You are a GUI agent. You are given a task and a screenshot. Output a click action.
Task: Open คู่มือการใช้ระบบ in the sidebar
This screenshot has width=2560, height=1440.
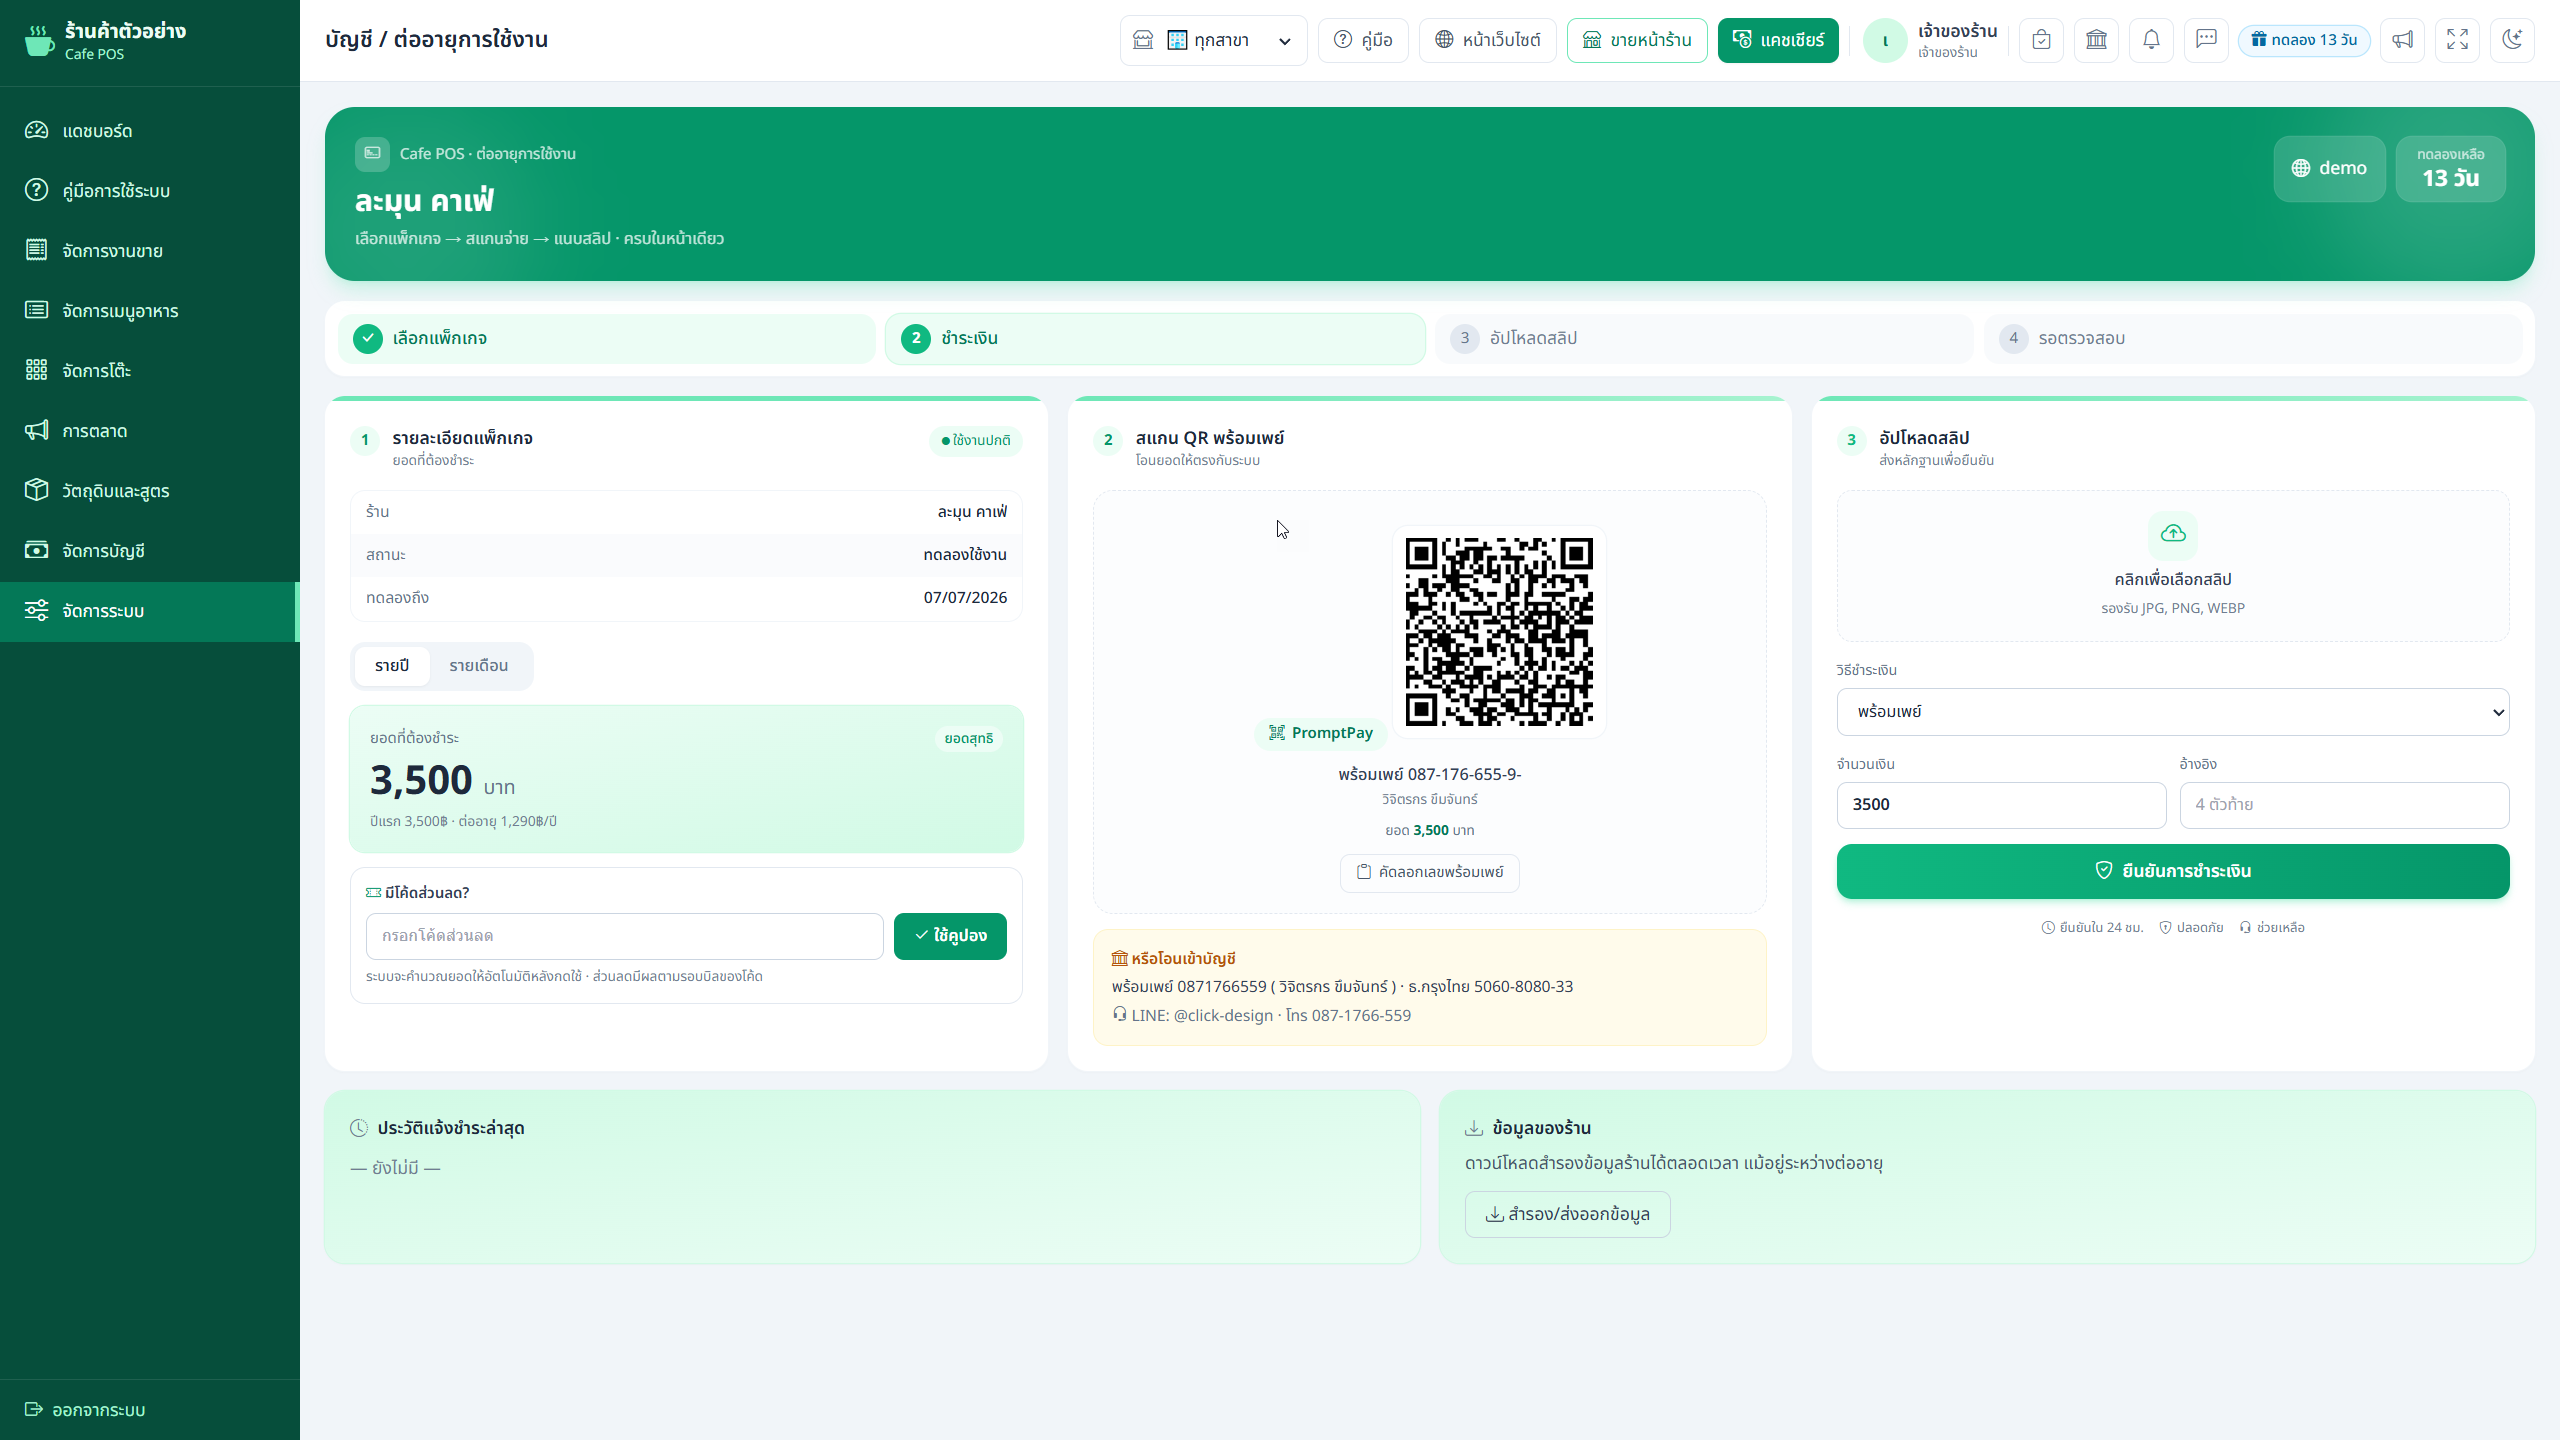150,191
